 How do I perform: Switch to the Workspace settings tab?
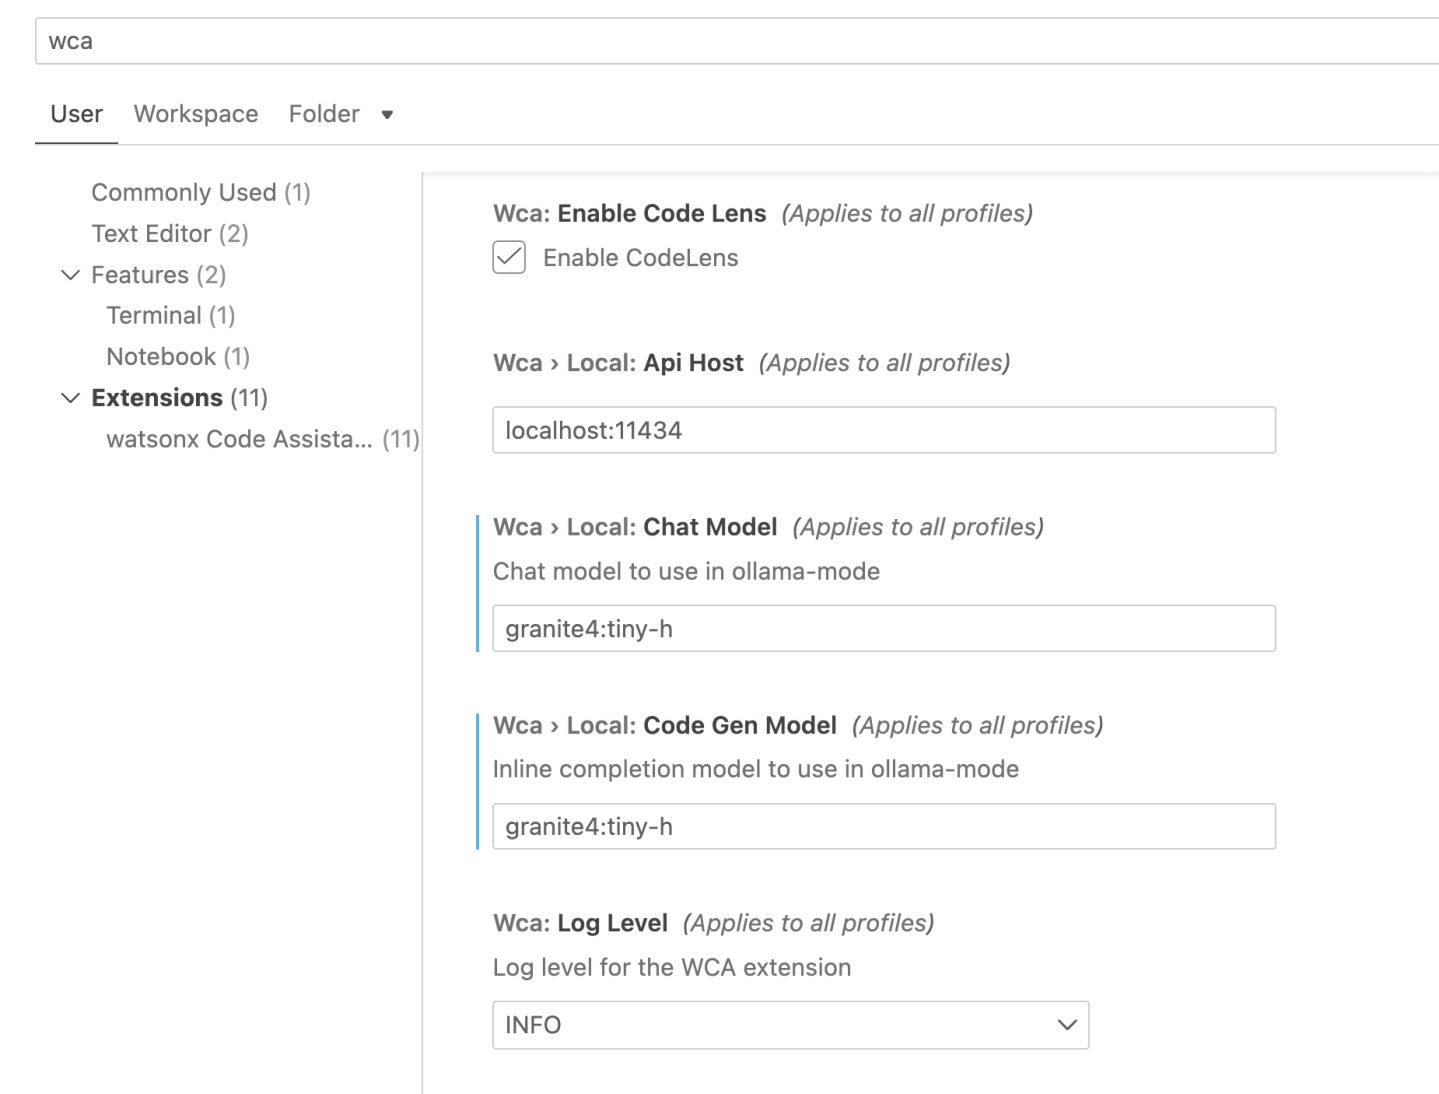click(x=196, y=114)
